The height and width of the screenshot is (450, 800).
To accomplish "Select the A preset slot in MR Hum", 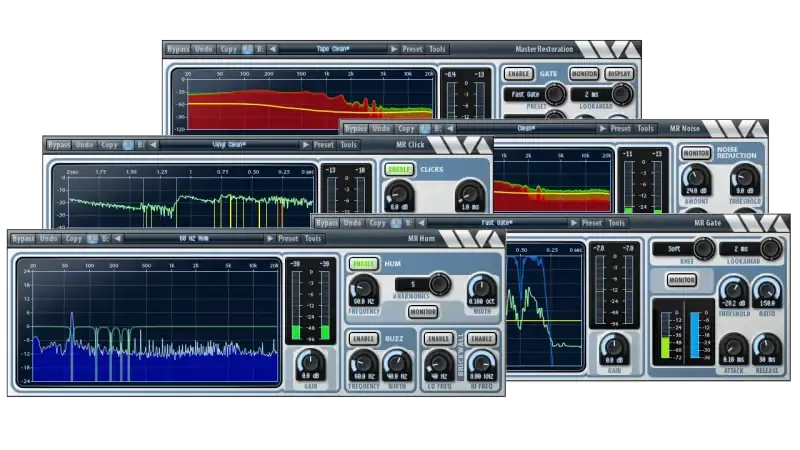I will 92,239.
